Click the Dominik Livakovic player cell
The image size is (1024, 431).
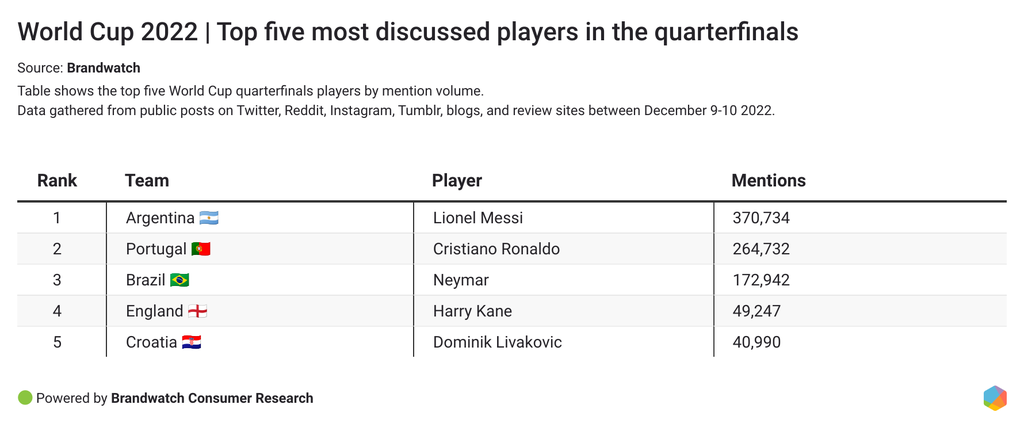coord(497,342)
